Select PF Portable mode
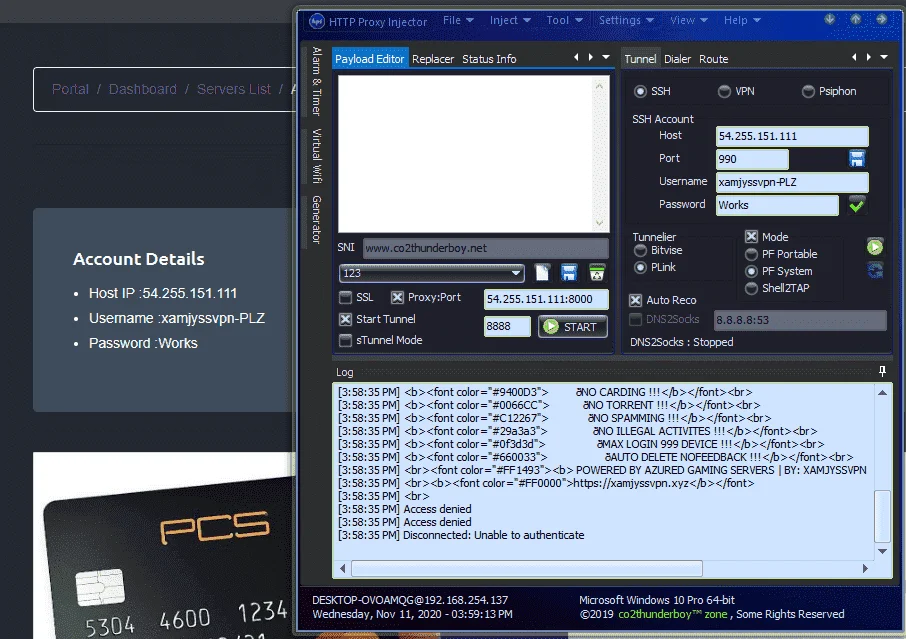 [751, 254]
